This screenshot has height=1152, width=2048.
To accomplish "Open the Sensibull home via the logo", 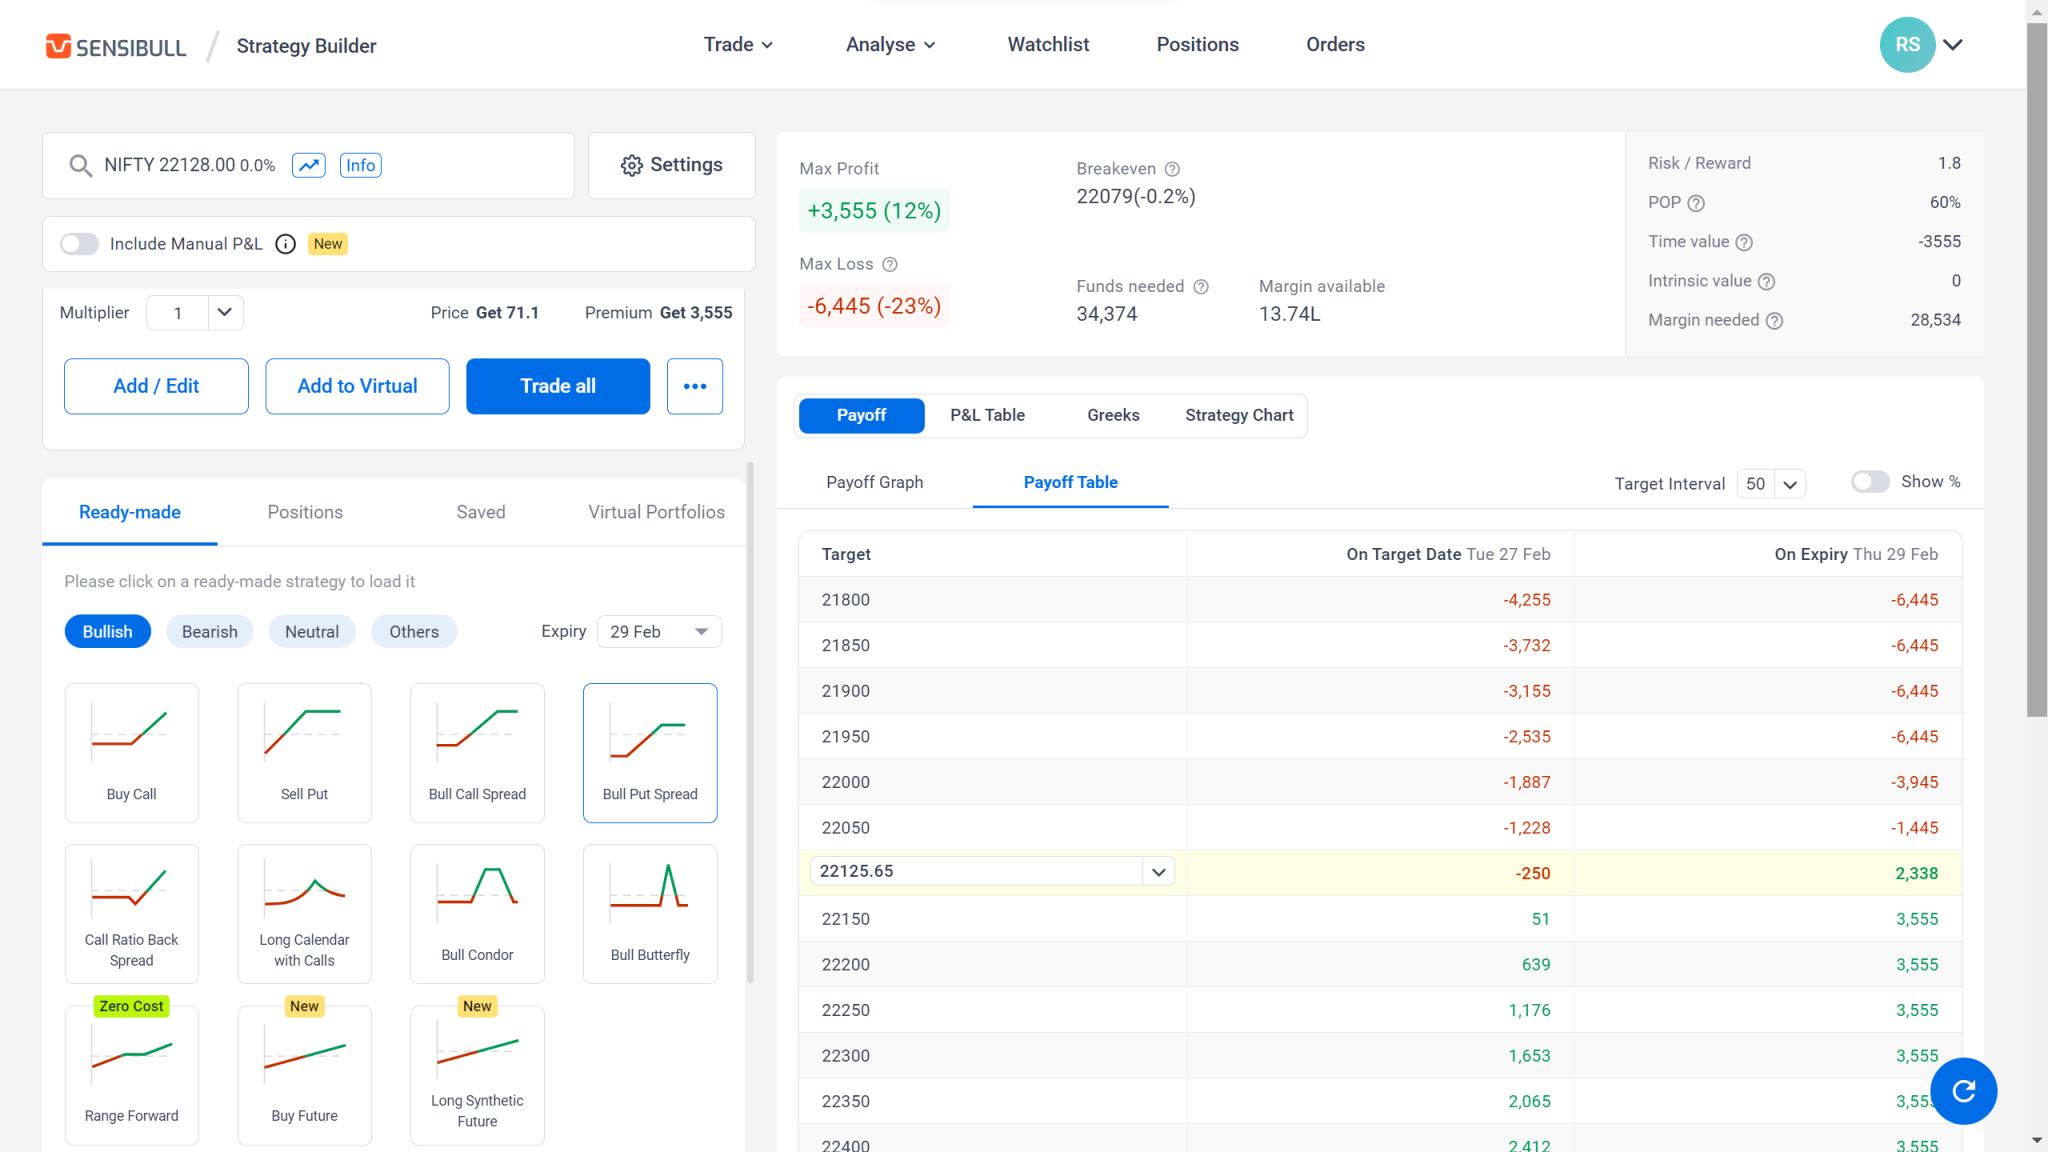I will pos(116,45).
